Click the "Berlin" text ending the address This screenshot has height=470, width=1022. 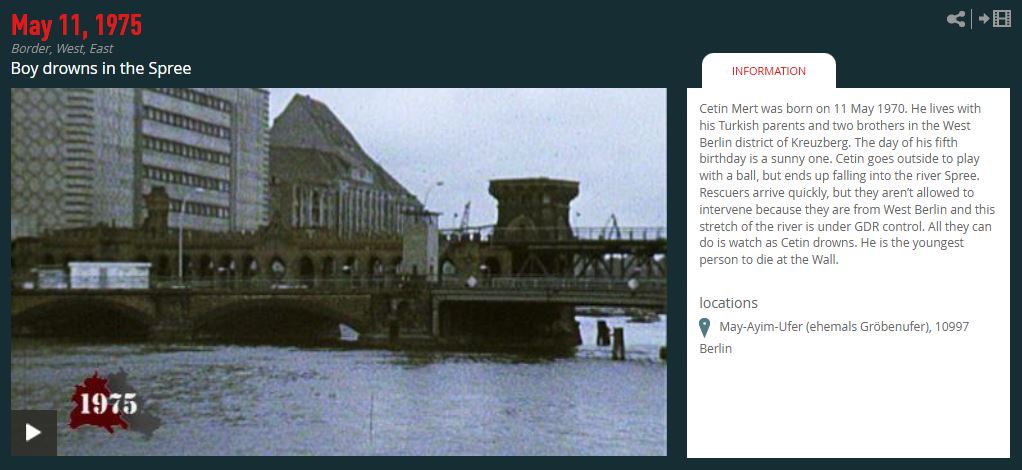tap(716, 349)
